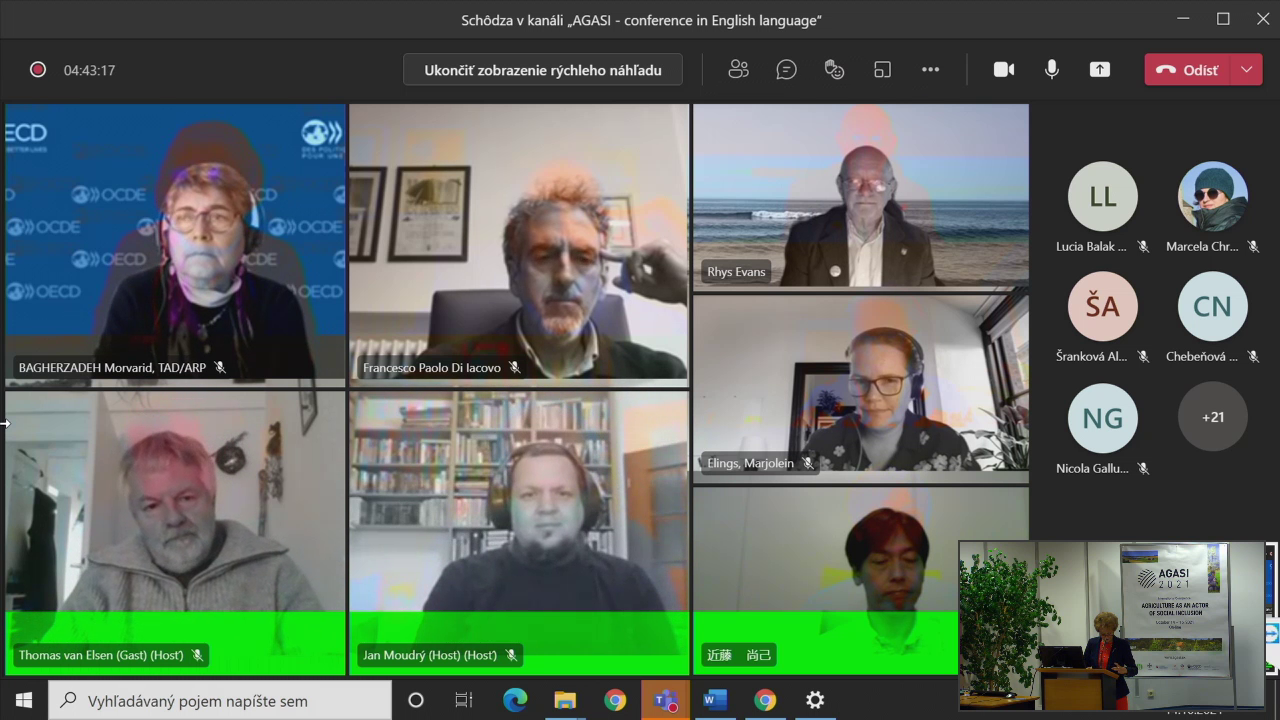
Task: Open the reactions and raise hand icon
Action: coord(834,69)
